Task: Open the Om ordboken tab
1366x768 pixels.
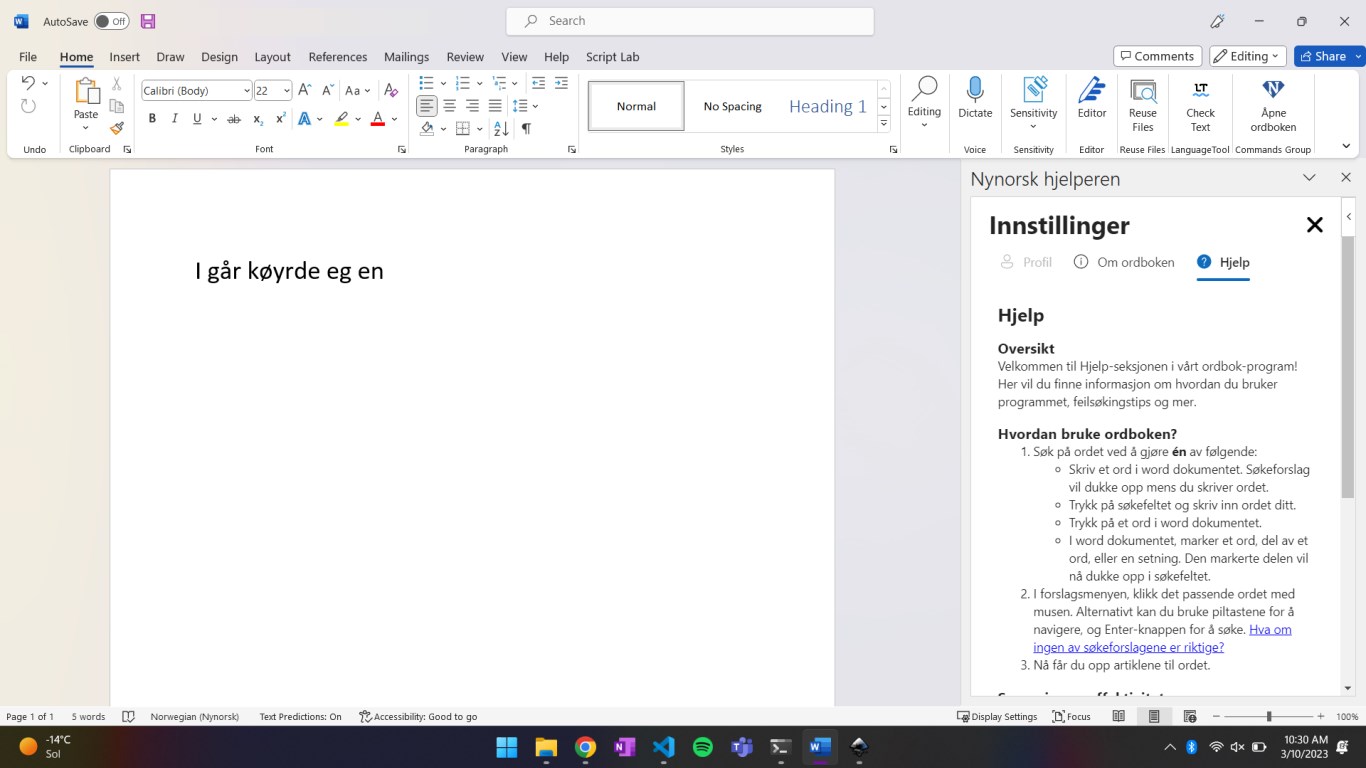Action: tap(1124, 262)
